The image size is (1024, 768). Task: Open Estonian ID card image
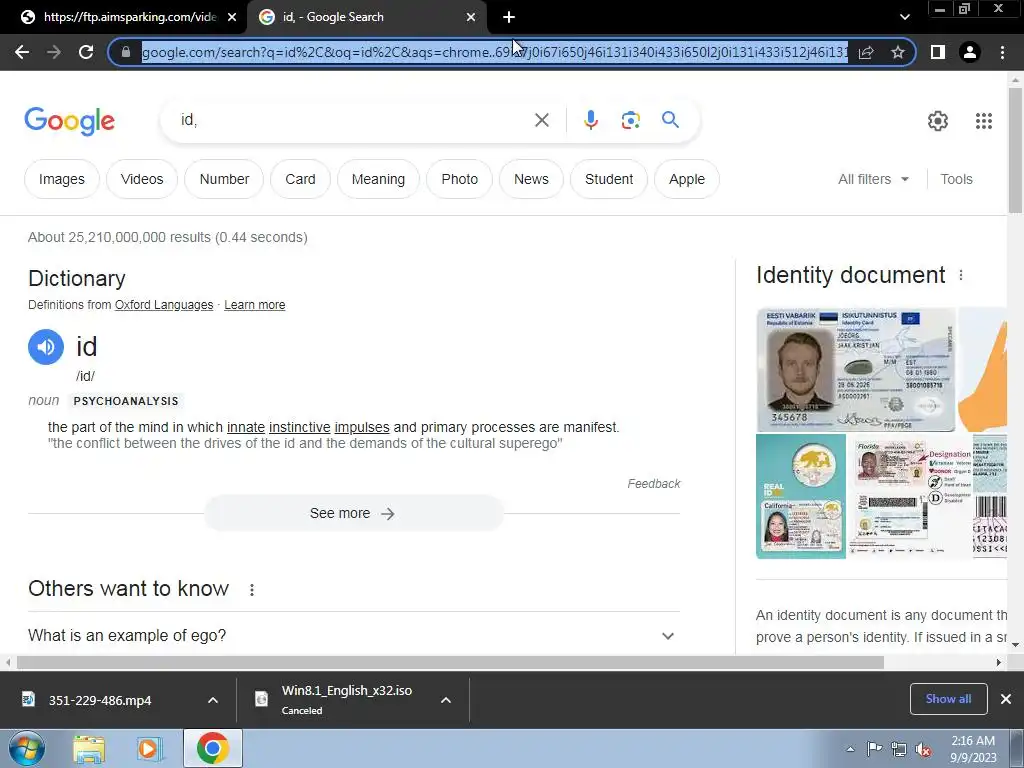click(856, 370)
